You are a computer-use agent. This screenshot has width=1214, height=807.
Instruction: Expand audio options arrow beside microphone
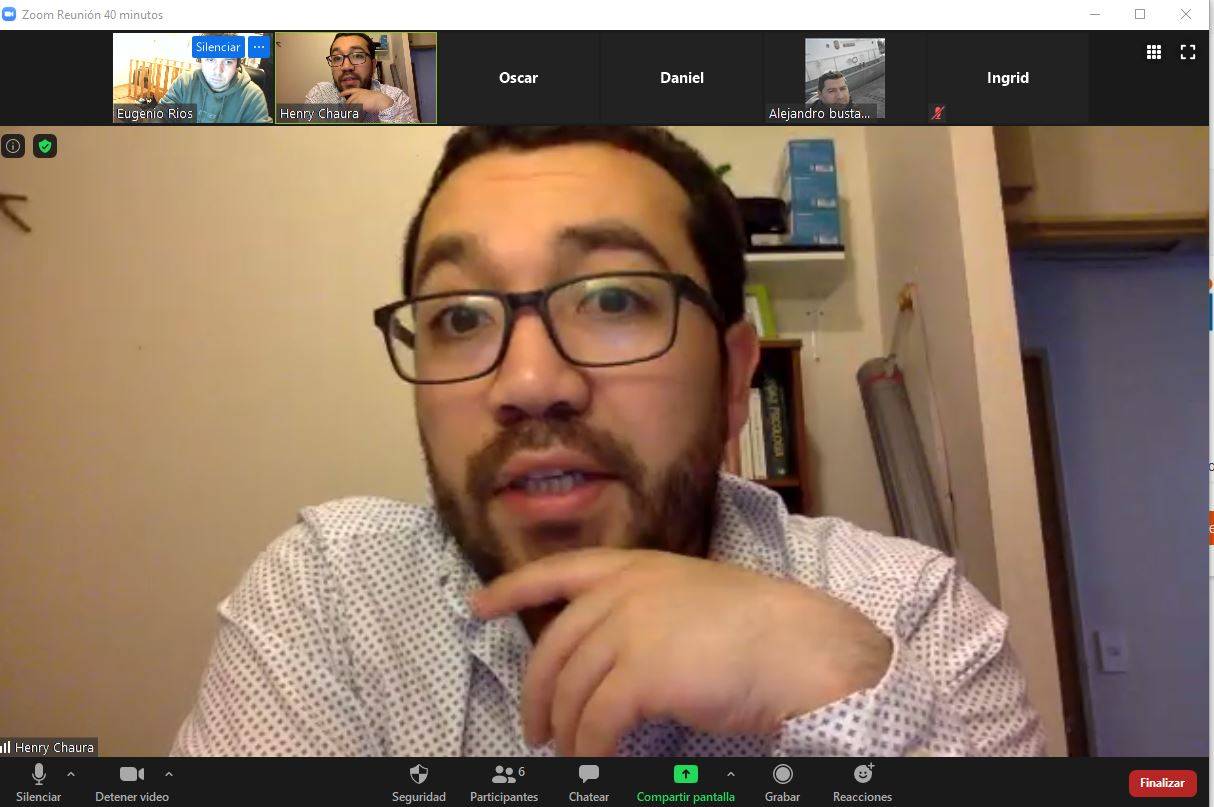coord(71,774)
